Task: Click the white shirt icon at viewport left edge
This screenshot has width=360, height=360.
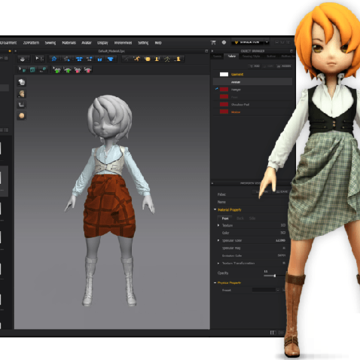Action: coord(22,82)
